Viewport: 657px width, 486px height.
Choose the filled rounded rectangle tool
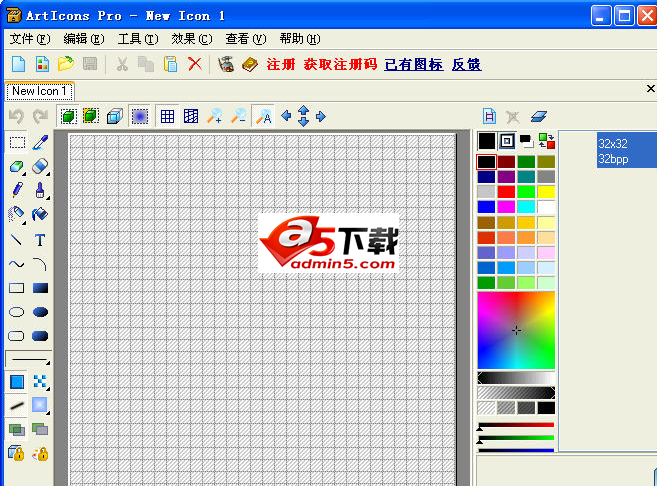(40, 336)
